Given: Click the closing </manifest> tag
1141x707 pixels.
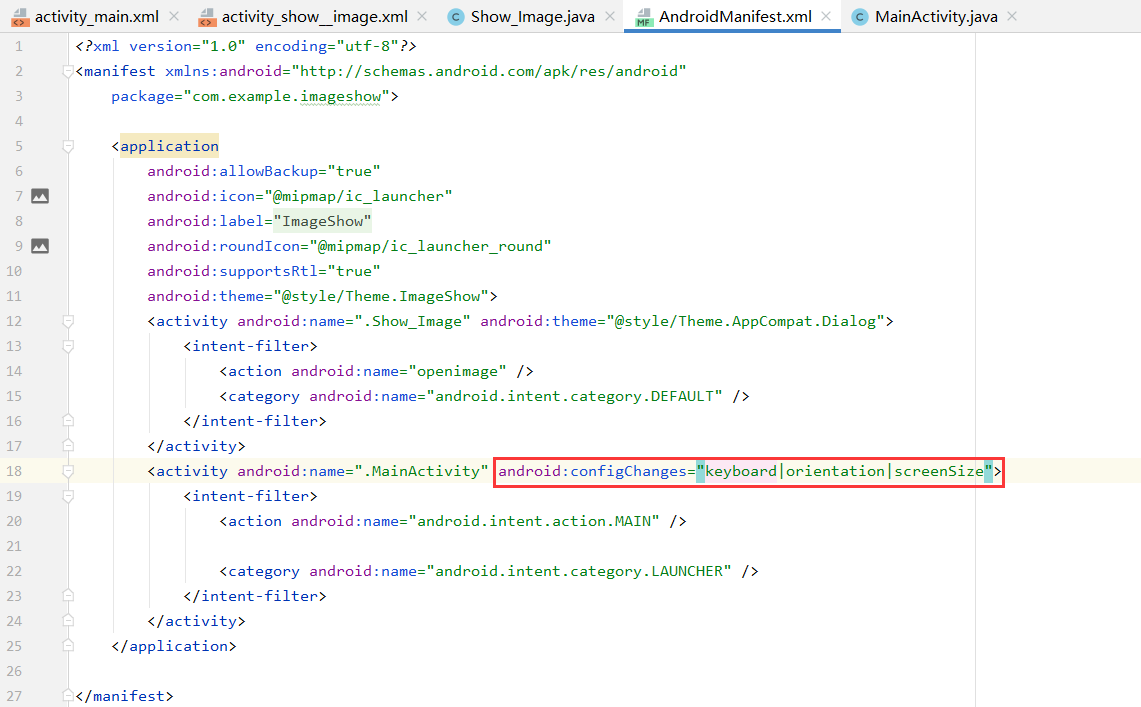Looking at the screenshot, I should point(124,696).
